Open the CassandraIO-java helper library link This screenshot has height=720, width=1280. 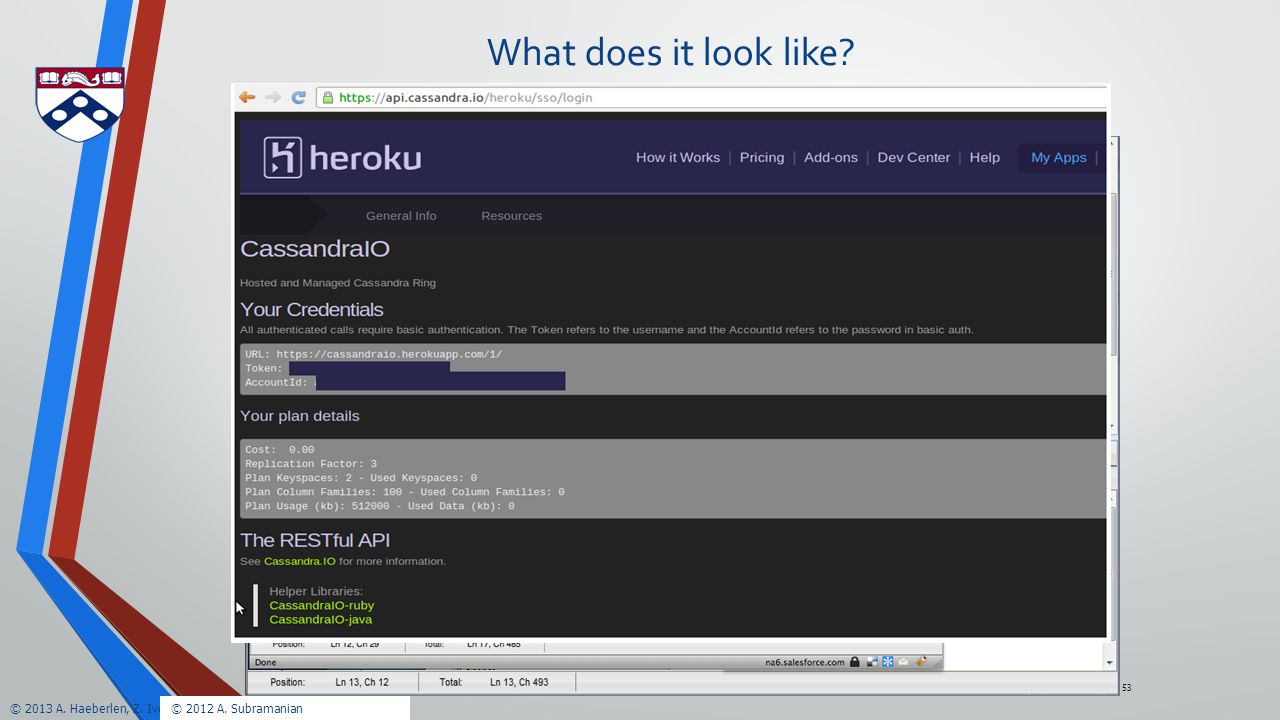(x=321, y=619)
